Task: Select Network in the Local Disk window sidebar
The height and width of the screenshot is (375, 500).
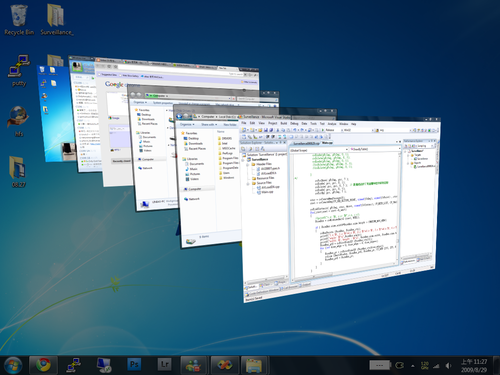Action: [x=192, y=199]
